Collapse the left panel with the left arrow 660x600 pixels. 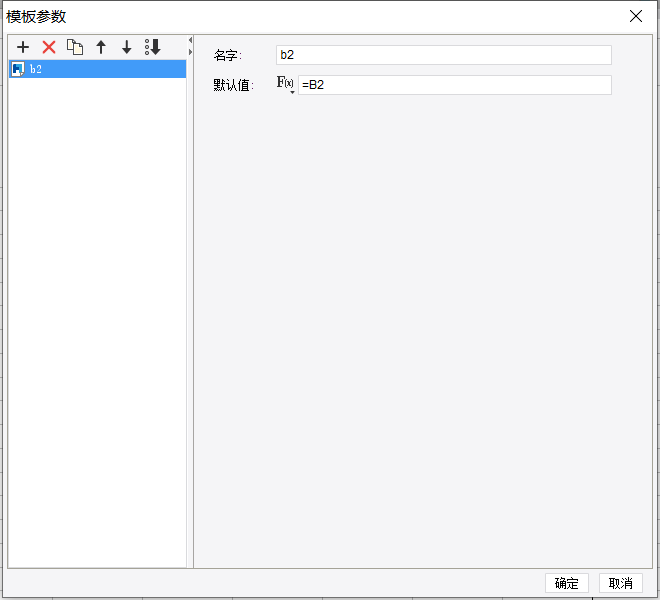(190, 40)
